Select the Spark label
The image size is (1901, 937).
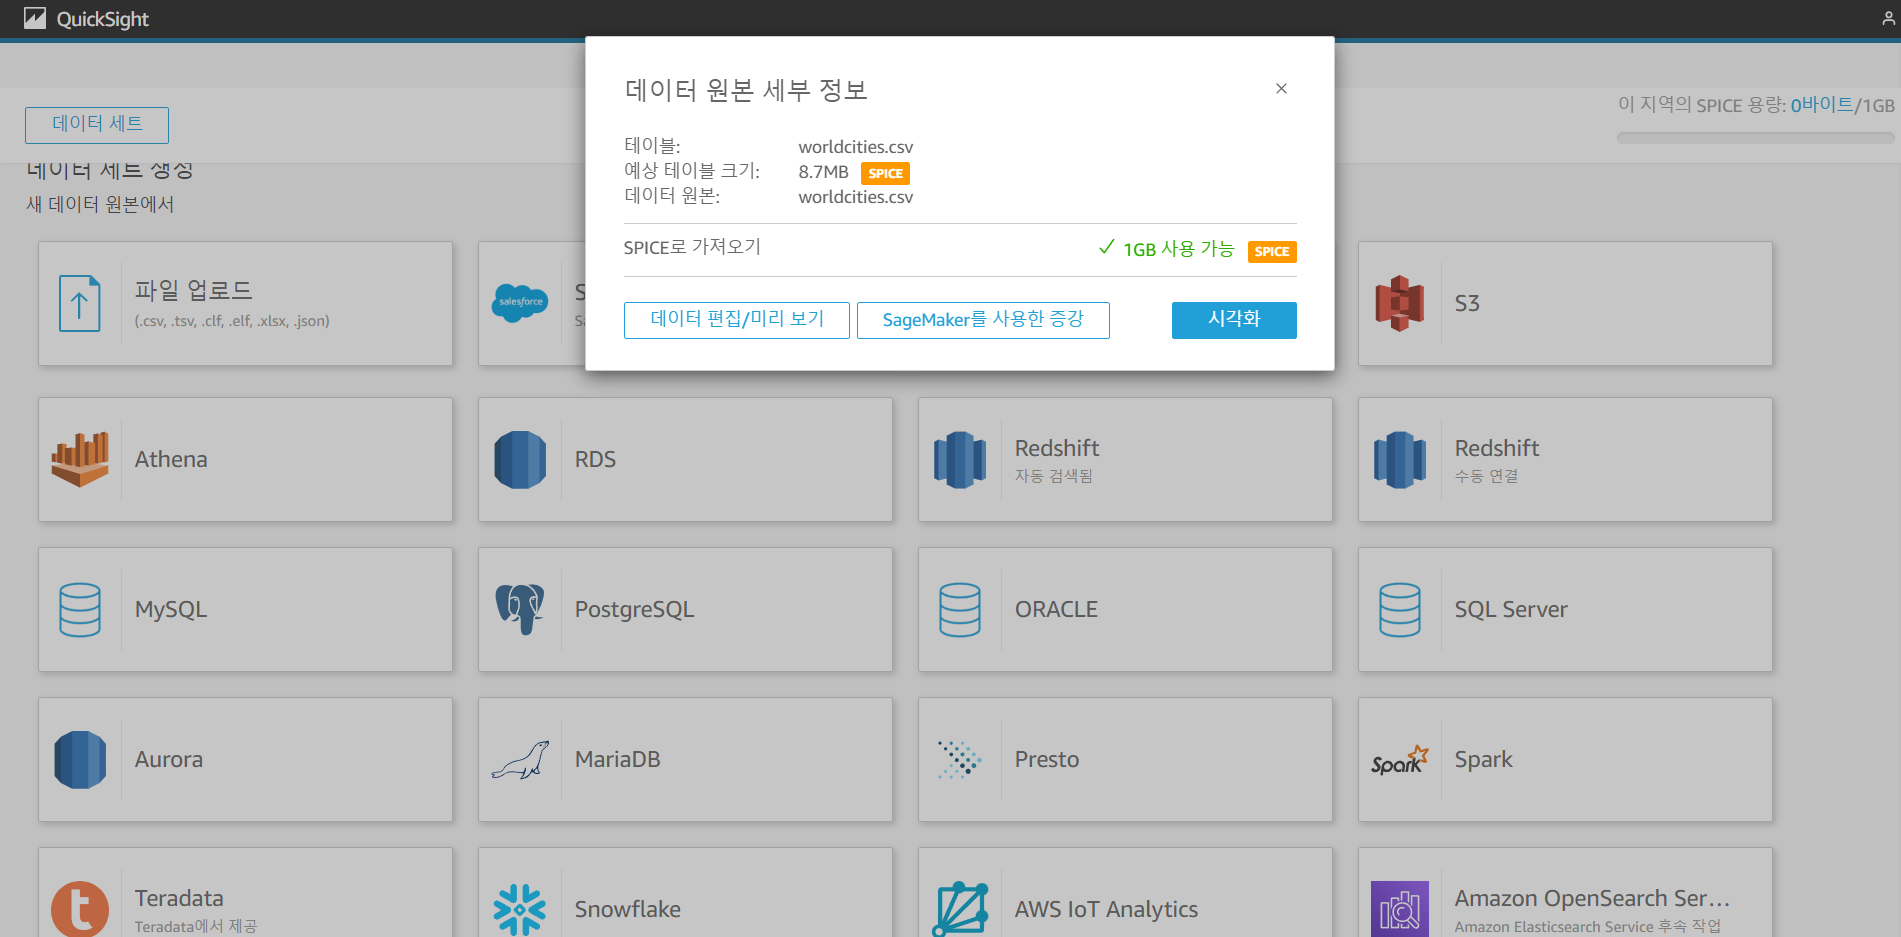[1483, 759]
